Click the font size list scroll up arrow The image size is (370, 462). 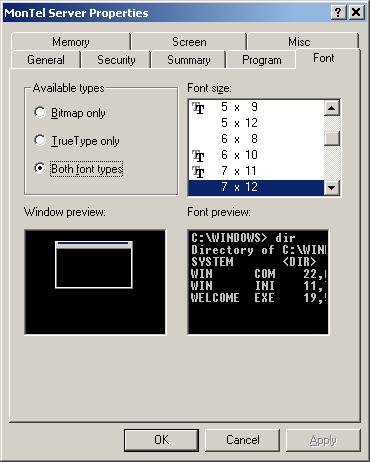pyautogui.click(x=332, y=108)
